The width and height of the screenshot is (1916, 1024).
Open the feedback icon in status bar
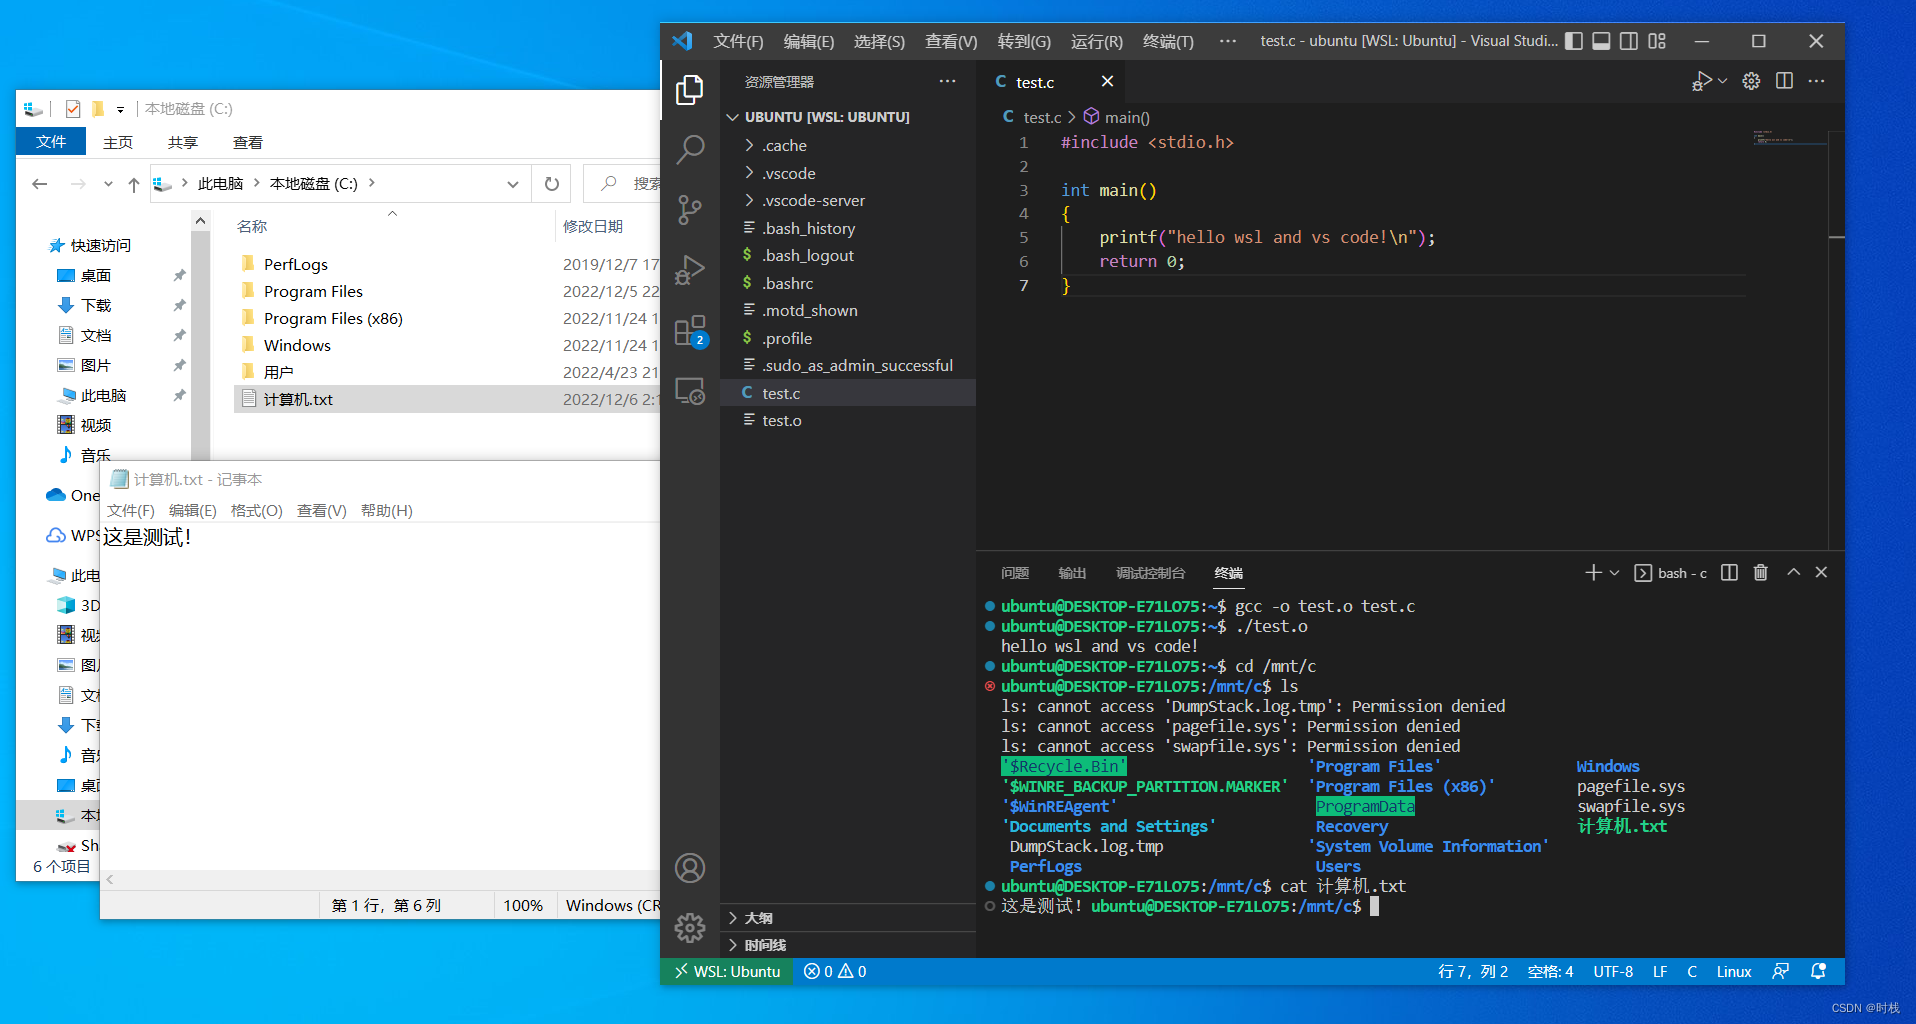(1781, 971)
